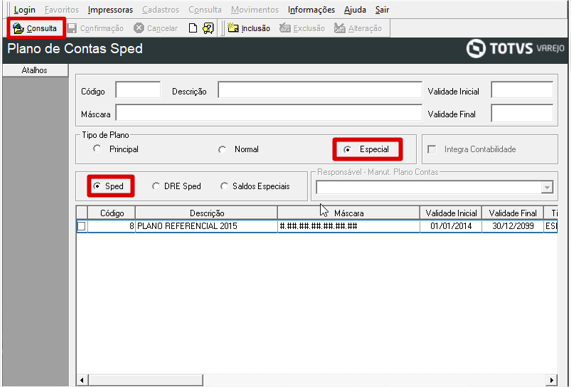
Task: Open the Cadastros menu
Action: click(x=161, y=10)
